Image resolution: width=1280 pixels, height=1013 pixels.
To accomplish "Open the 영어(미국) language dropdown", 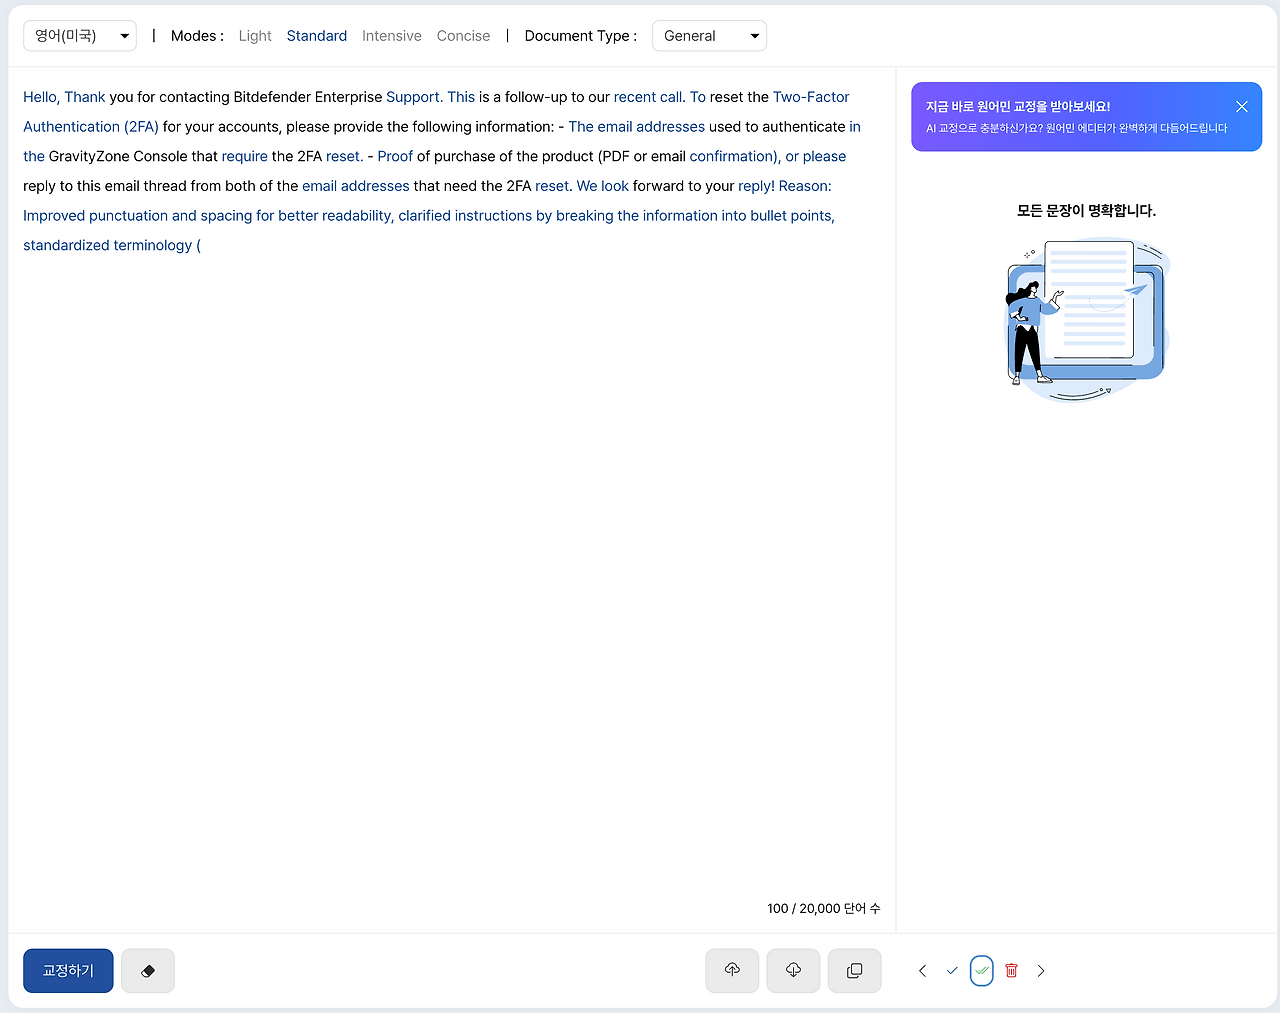I will click(79, 35).
